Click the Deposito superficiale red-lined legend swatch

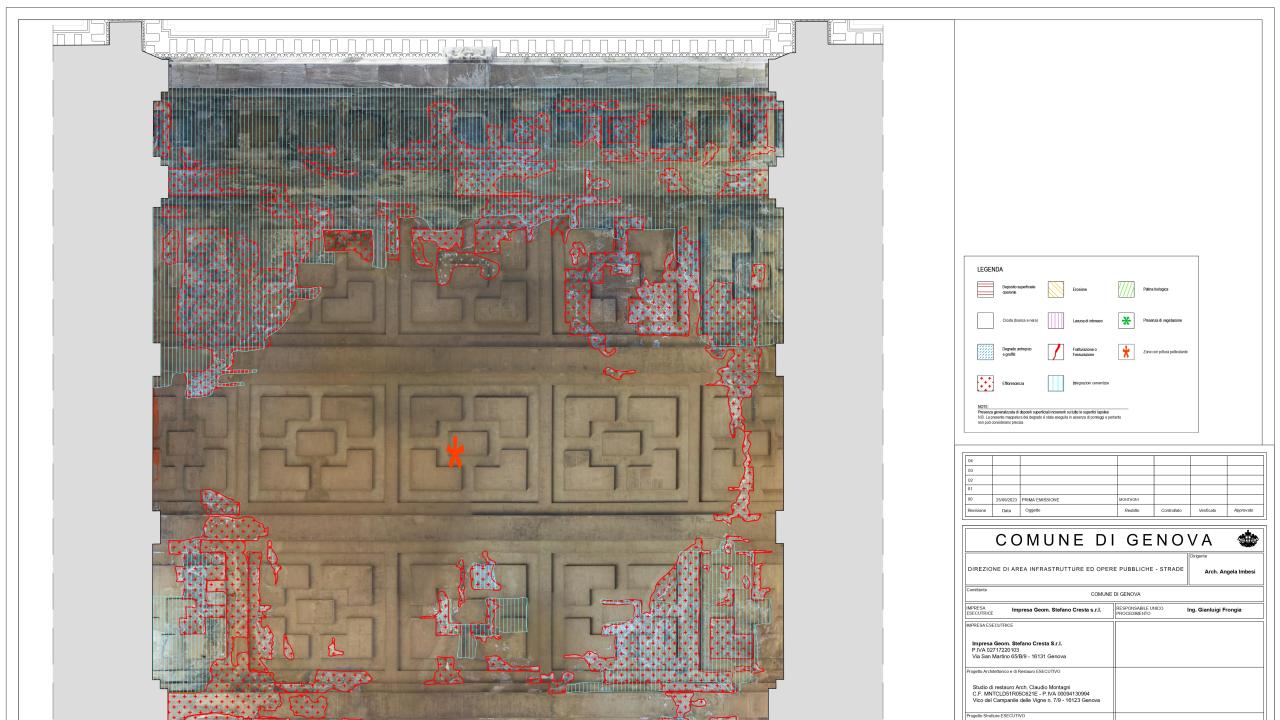(x=985, y=289)
